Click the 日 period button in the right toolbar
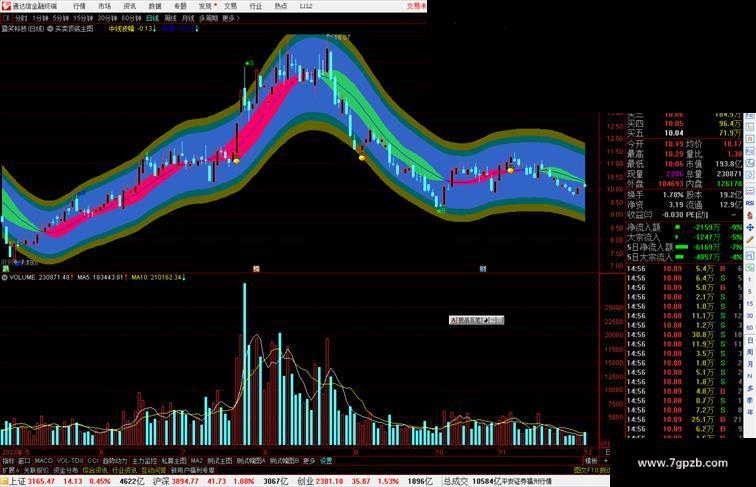756x487 pixels. 750,340
